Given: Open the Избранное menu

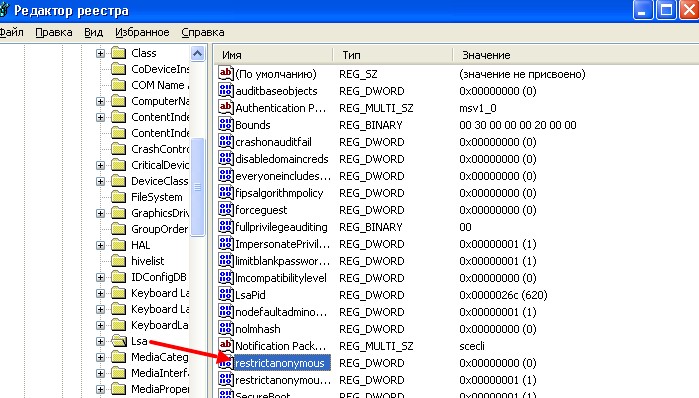Looking at the screenshot, I should coord(142,33).
